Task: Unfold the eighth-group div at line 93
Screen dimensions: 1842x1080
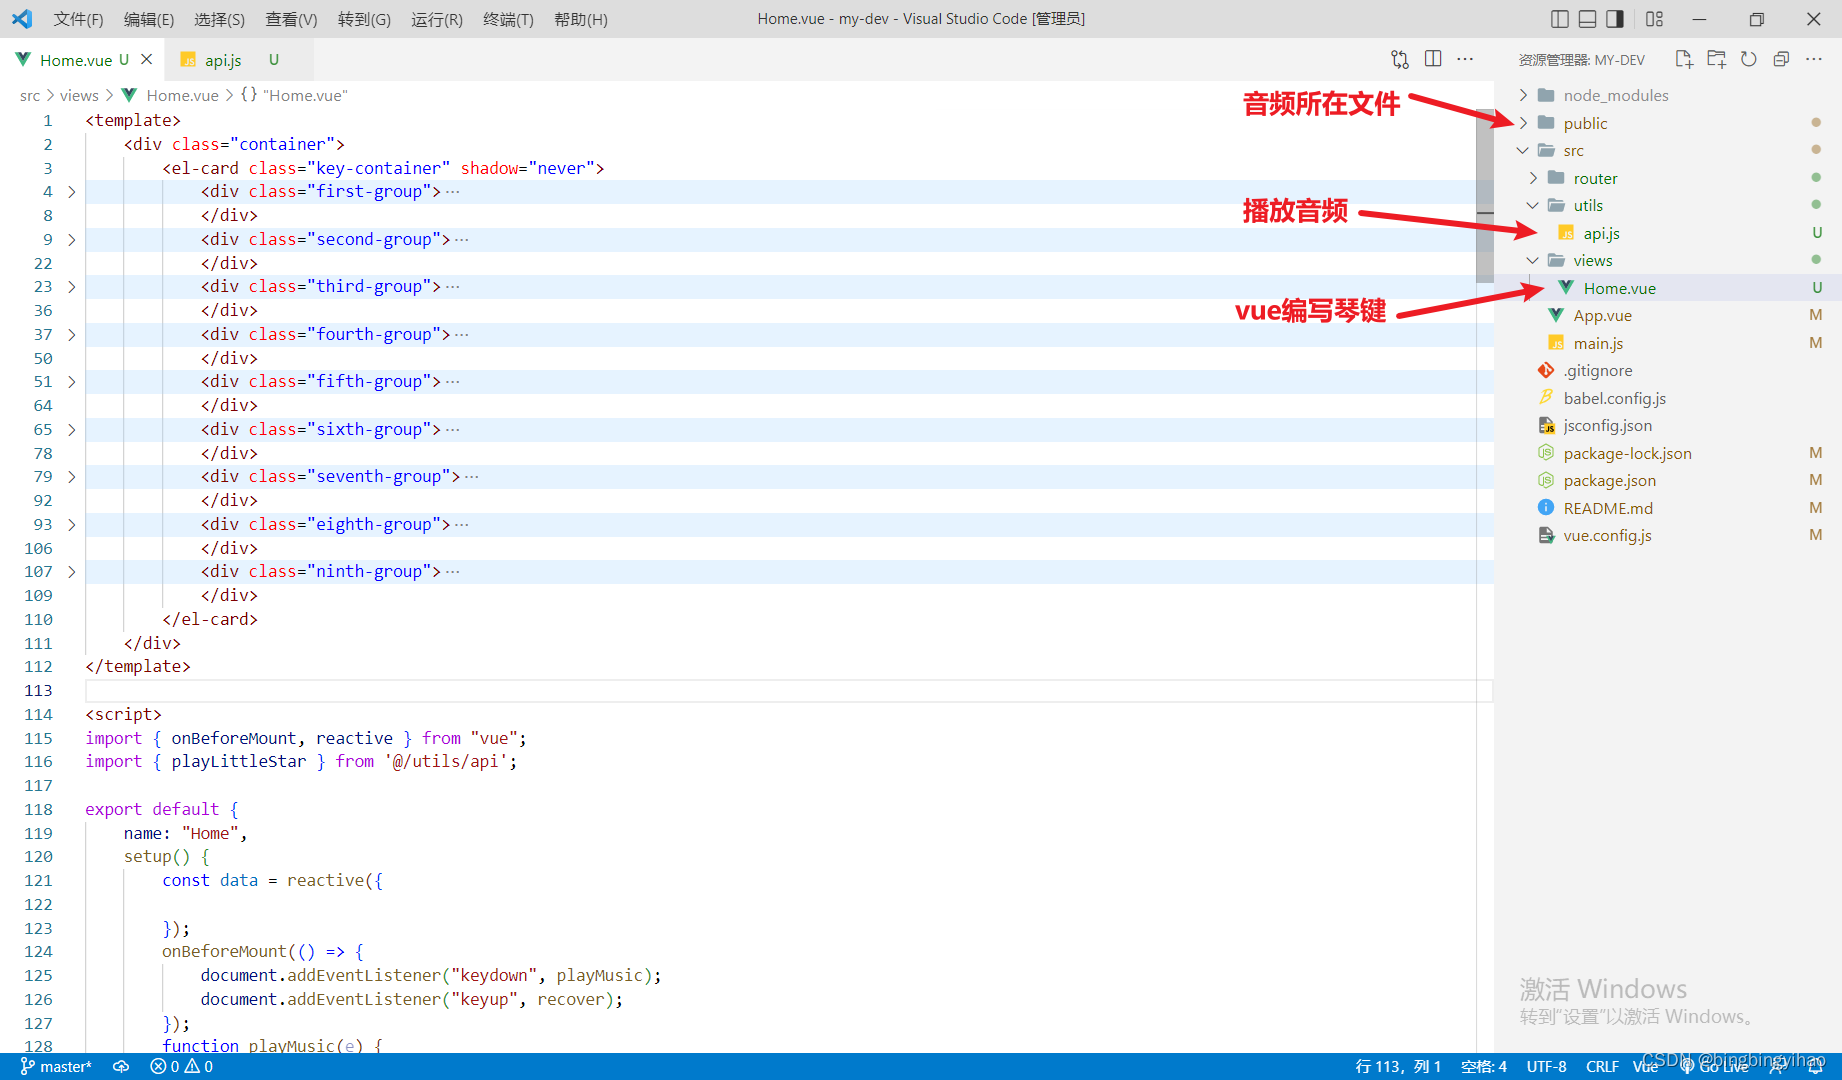Action: [x=71, y=524]
